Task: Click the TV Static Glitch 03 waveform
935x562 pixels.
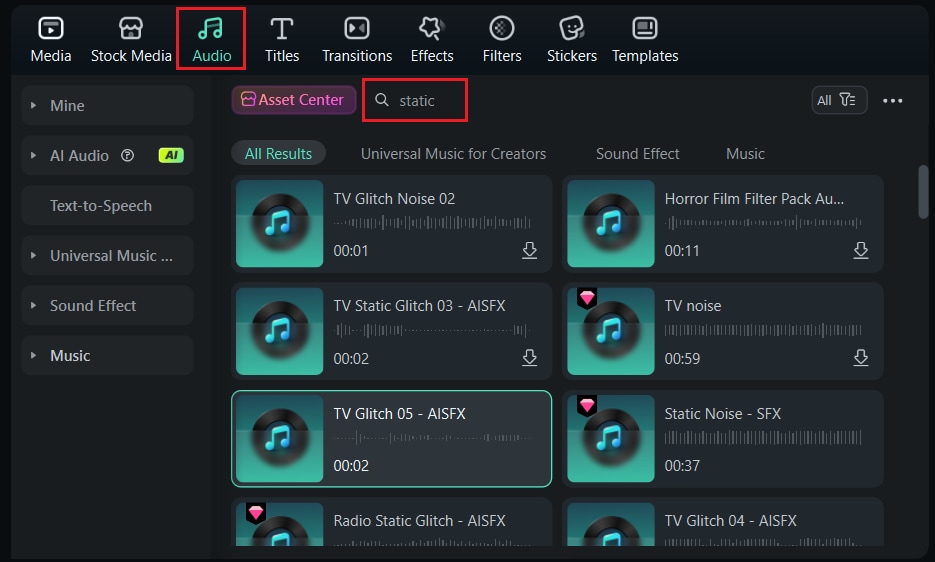Action: [x=432, y=330]
